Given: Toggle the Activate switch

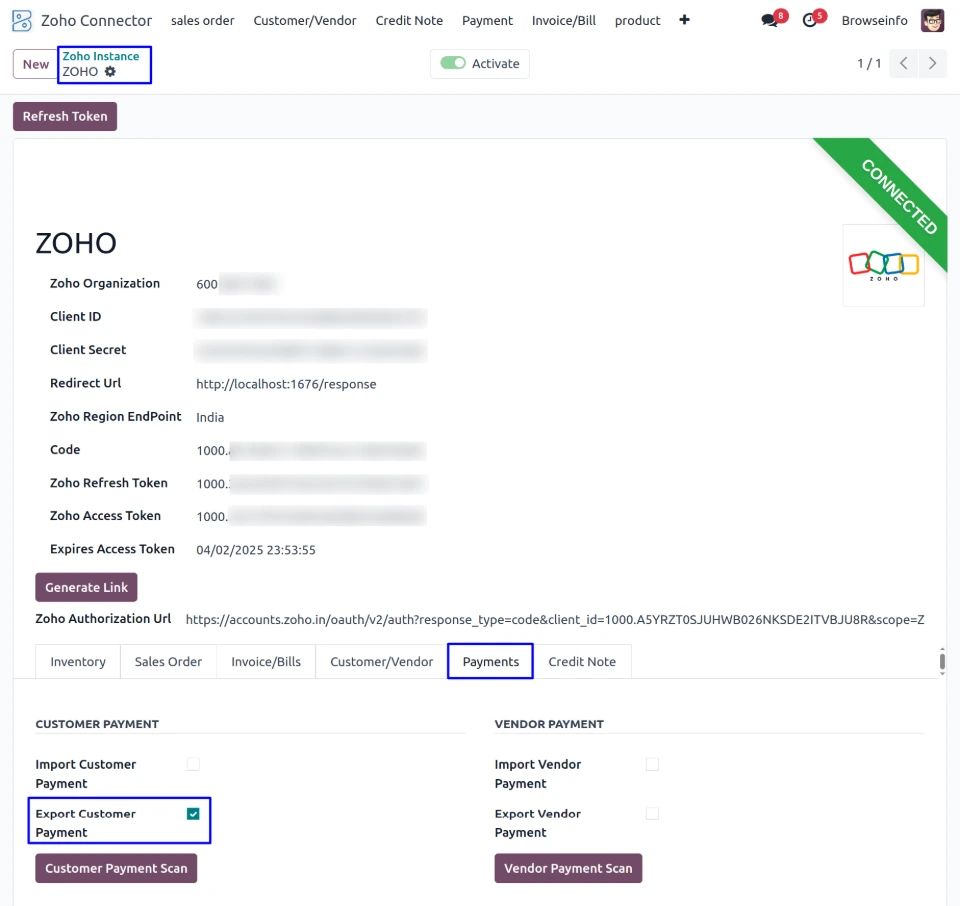Looking at the screenshot, I should [454, 64].
